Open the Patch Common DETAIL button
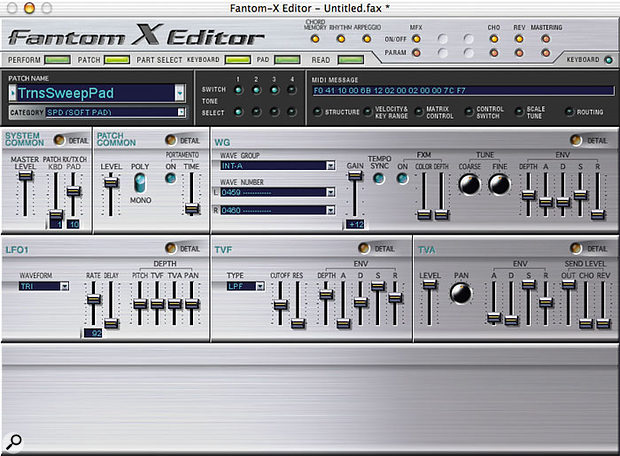This screenshot has height=456, width=620. tap(171, 140)
